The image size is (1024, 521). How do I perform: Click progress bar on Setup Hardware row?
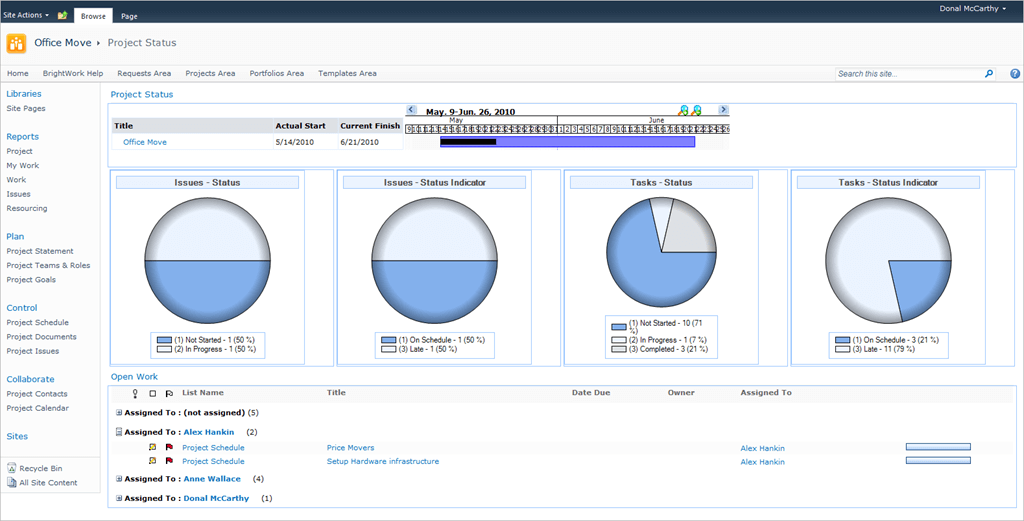point(938,460)
